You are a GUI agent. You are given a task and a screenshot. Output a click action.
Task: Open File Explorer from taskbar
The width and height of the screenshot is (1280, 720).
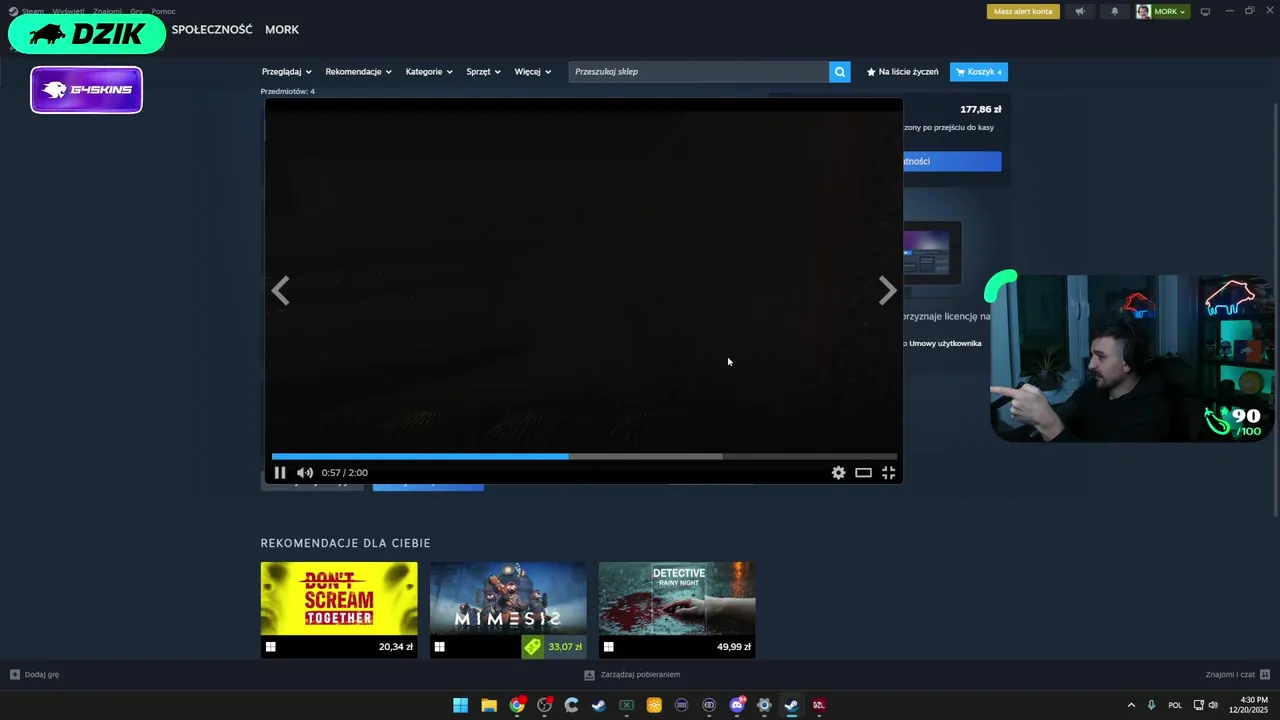point(489,705)
